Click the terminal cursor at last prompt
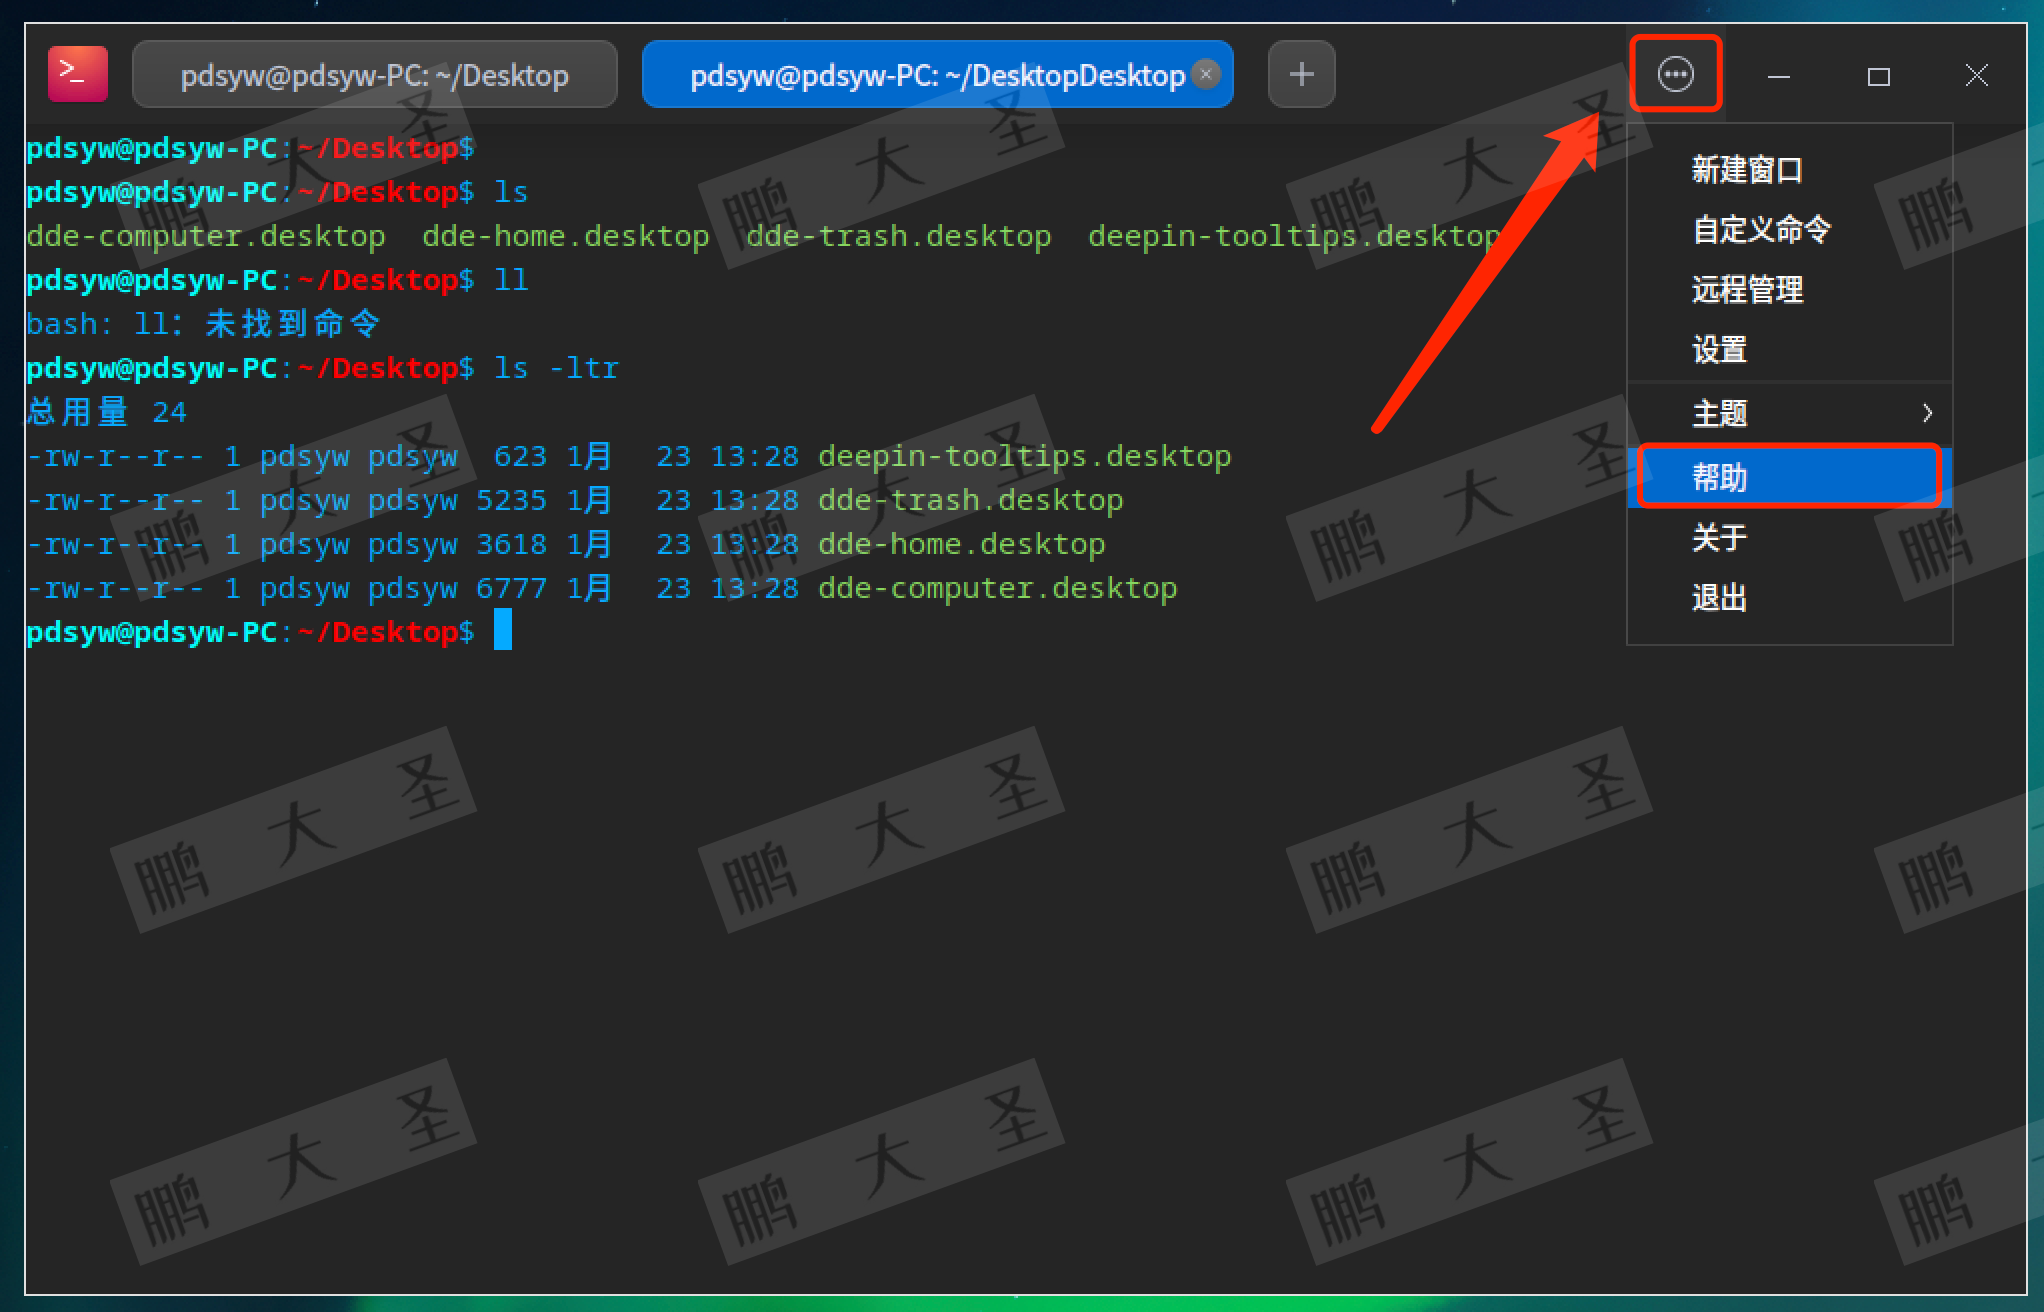 pos(503,631)
